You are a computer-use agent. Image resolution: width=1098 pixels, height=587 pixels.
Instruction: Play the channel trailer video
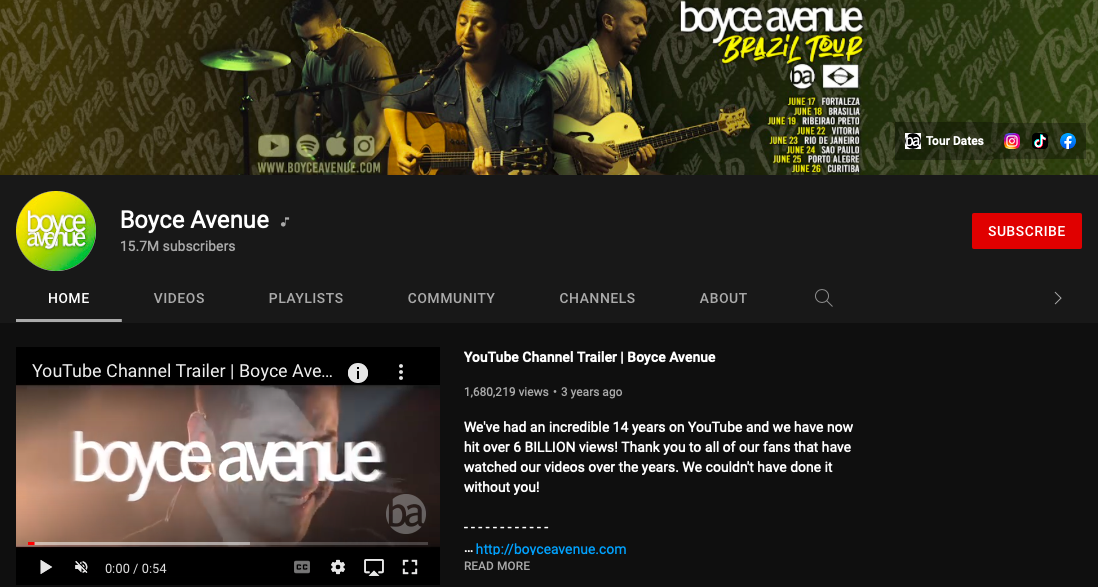[46, 567]
